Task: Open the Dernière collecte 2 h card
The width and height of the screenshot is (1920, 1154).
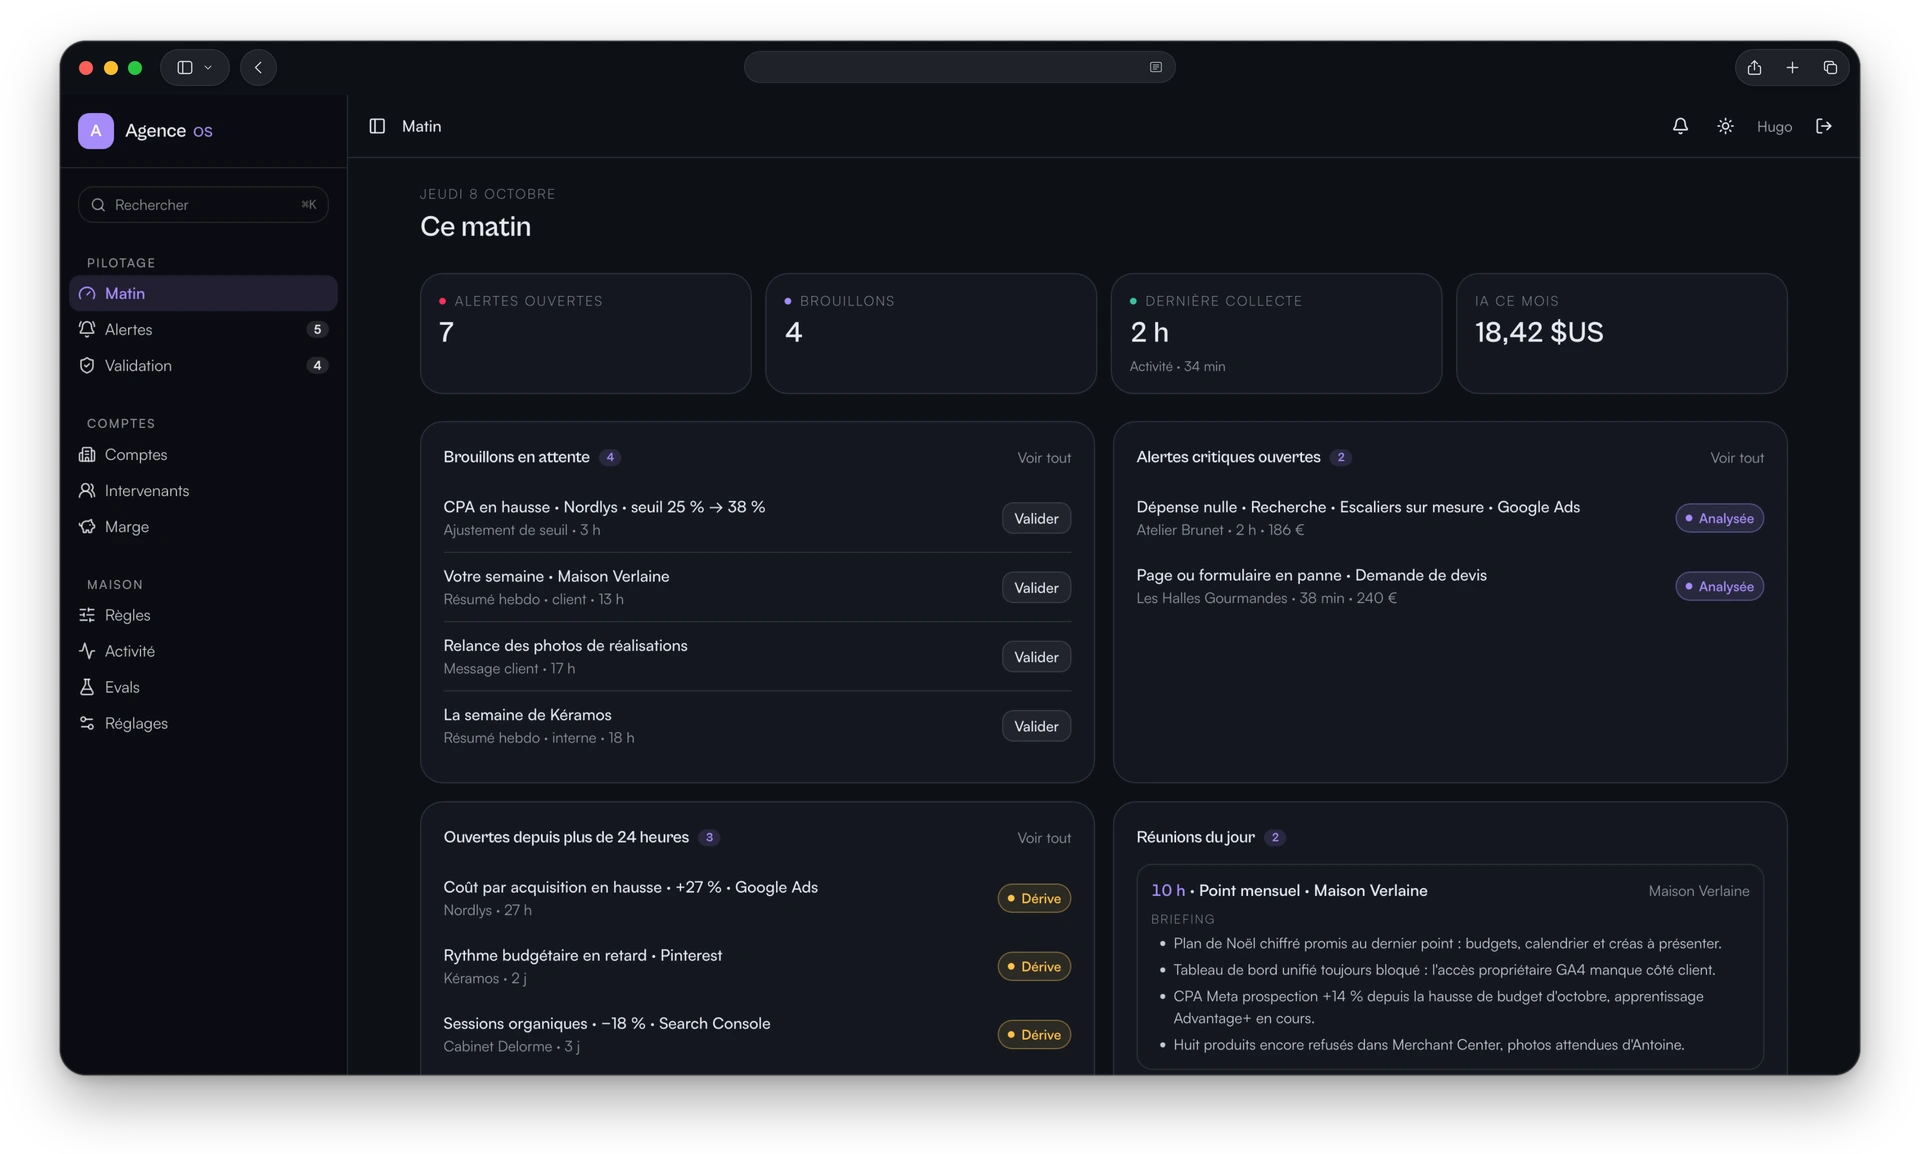Action: pyautogui.click(x=1276, y=333)
